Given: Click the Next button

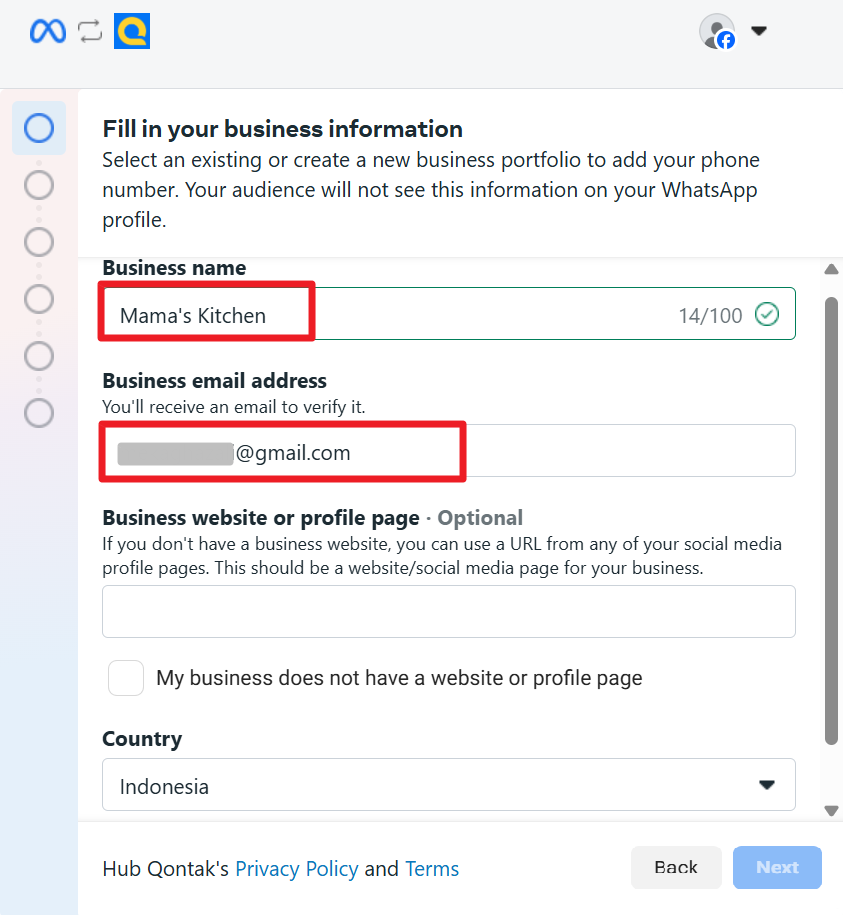Looking at the screenshot, I should point(777,868).
